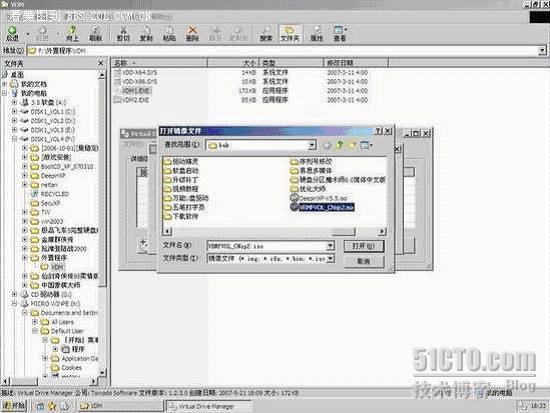Sort by 大小 size column header
The height and width of the screenshot is (413, 550).
coord(233,63)
